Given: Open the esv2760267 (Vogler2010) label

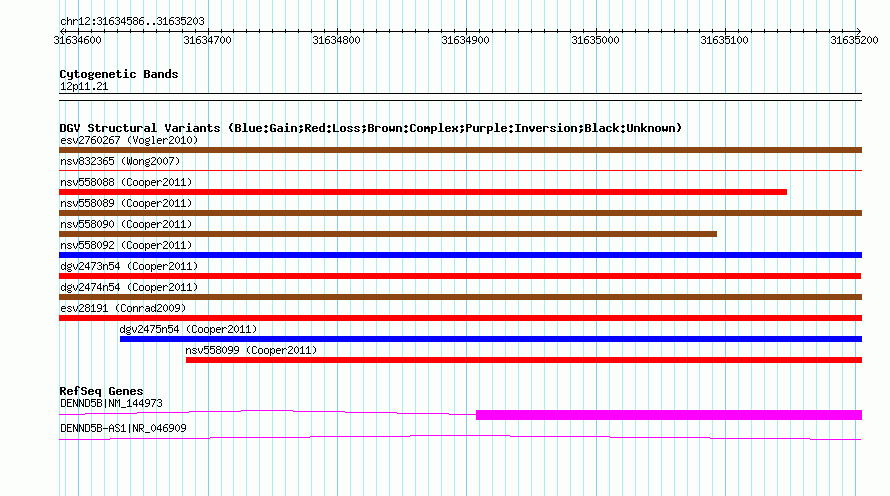Looking at the screenshot, I should click(x=129, y=140).
